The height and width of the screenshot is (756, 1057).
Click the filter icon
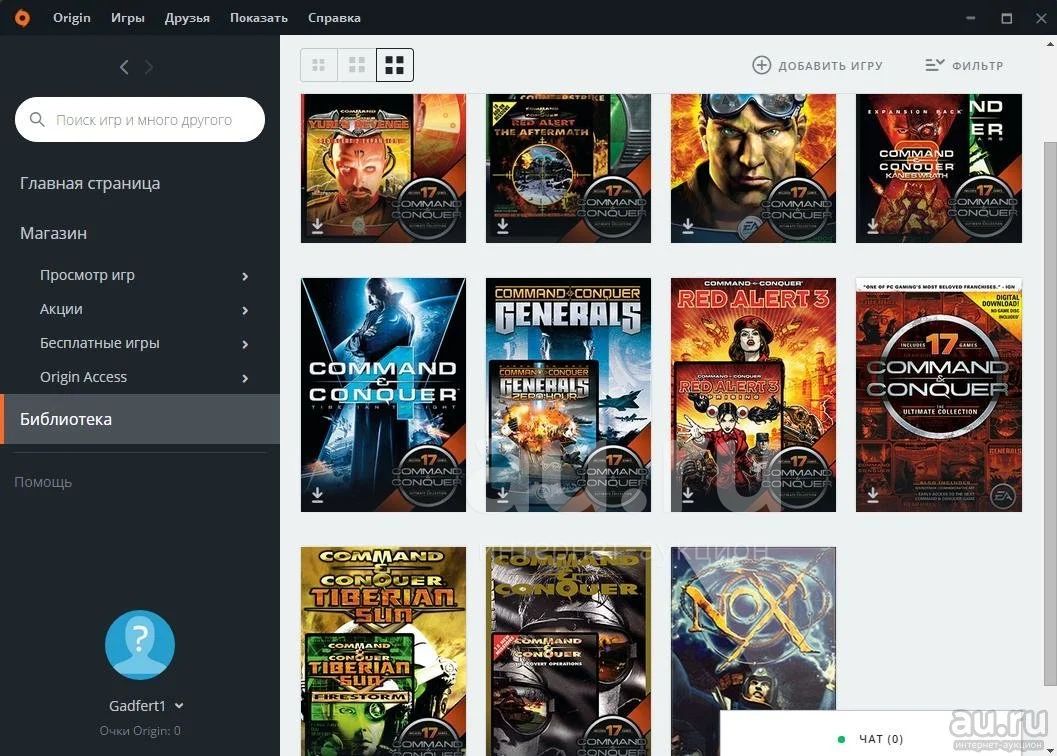(934, 65)
